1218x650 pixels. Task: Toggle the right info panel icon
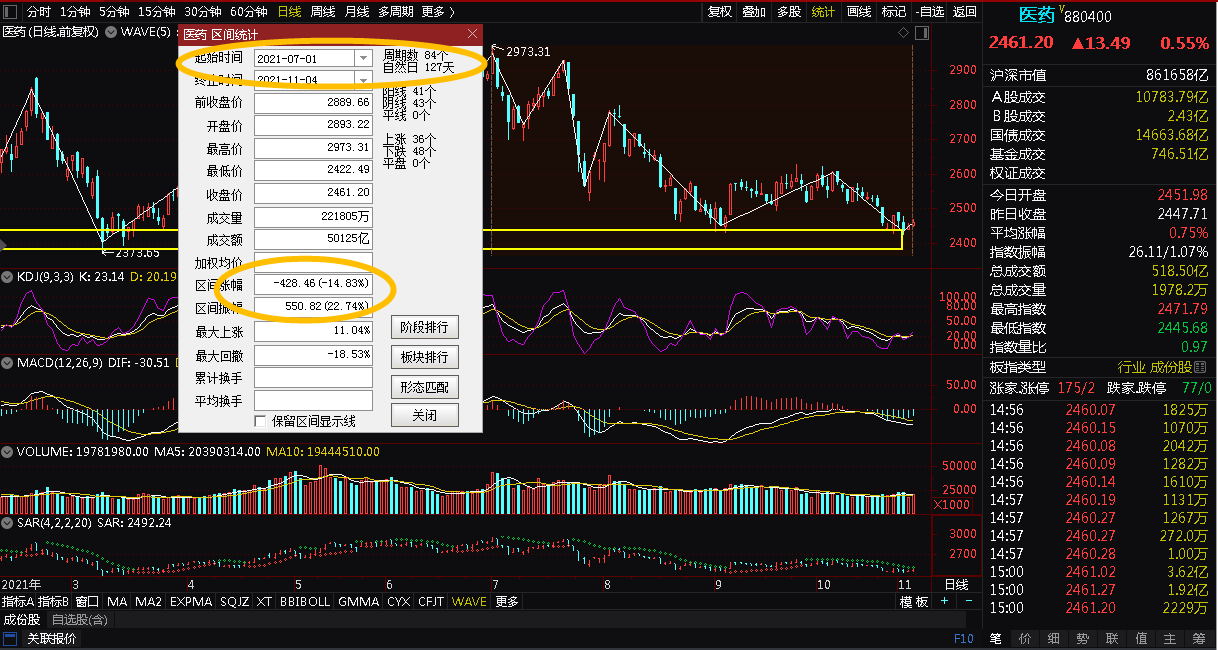pos(922,32)
